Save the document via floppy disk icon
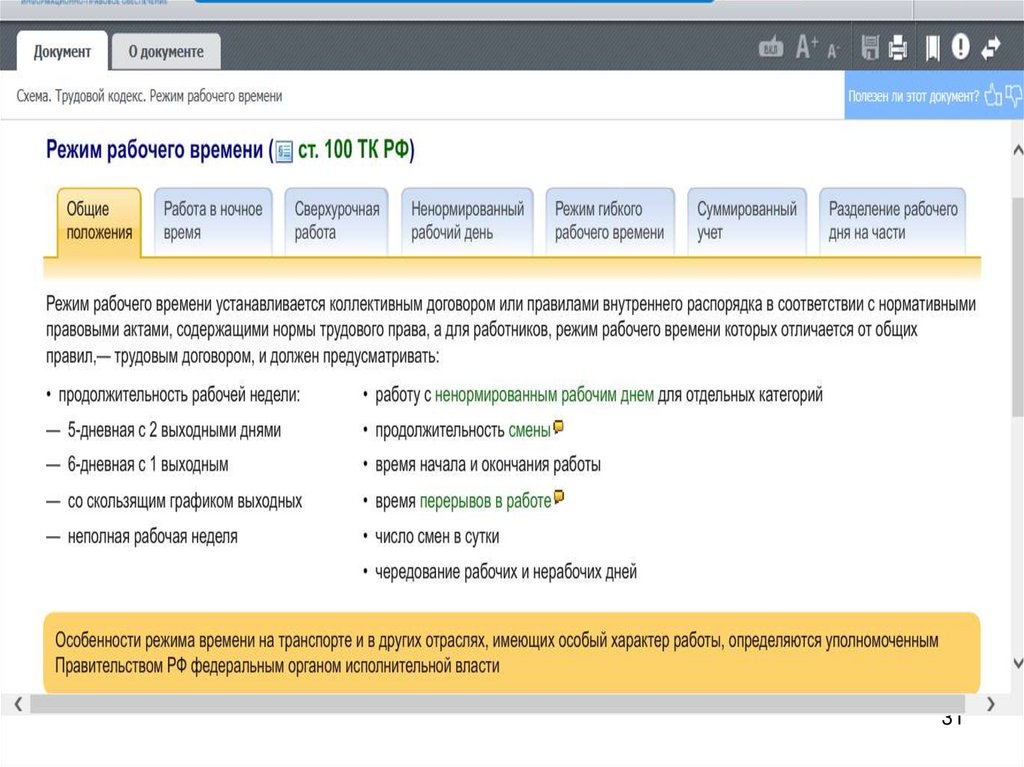1024x767 pixels. pos(869,48)
